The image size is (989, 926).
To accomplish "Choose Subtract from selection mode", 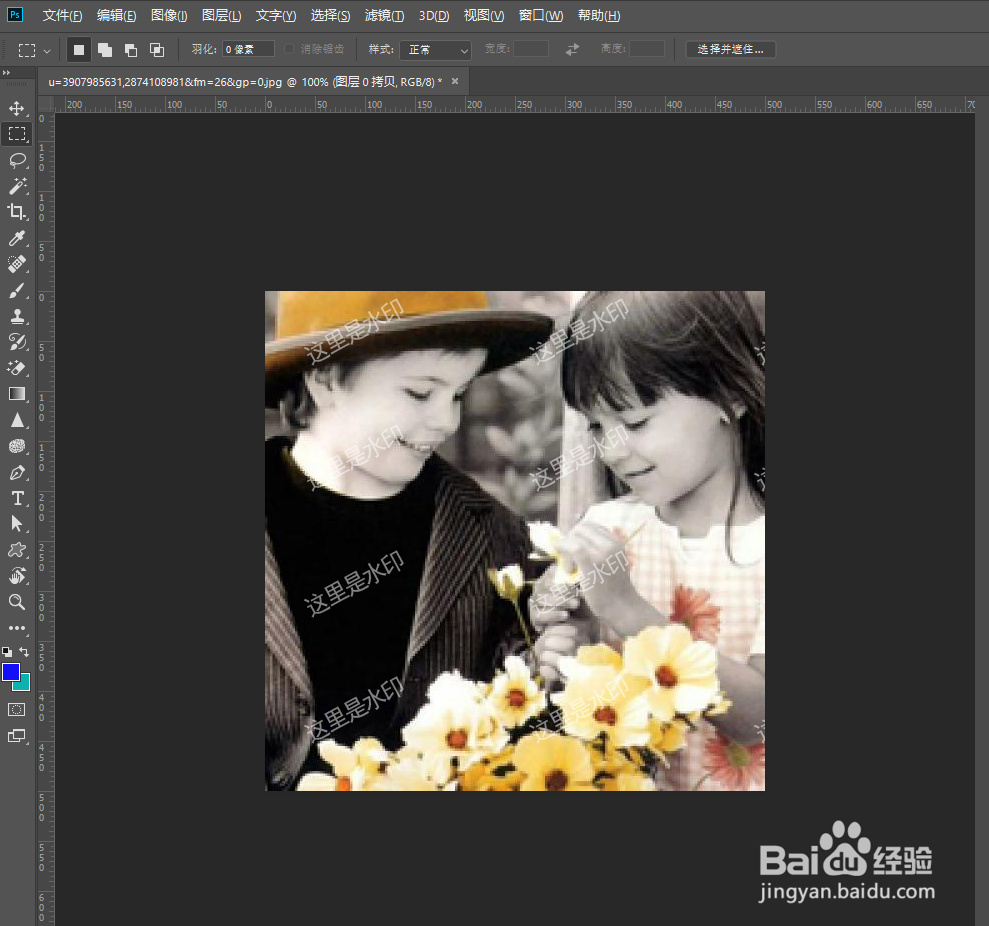I will pyautogui.click(x=131, y=50).
